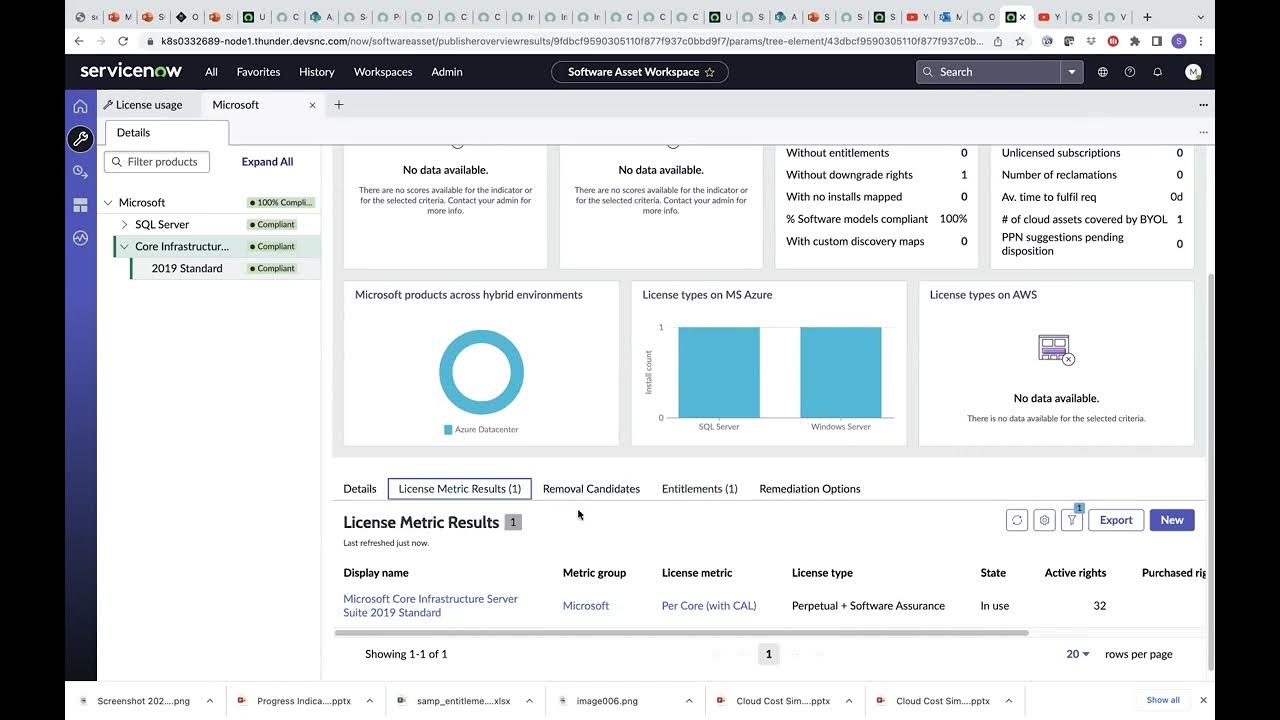Reload the page in the browser
This screenshot has height=720, width=1280.
click(x=123, y=42)
